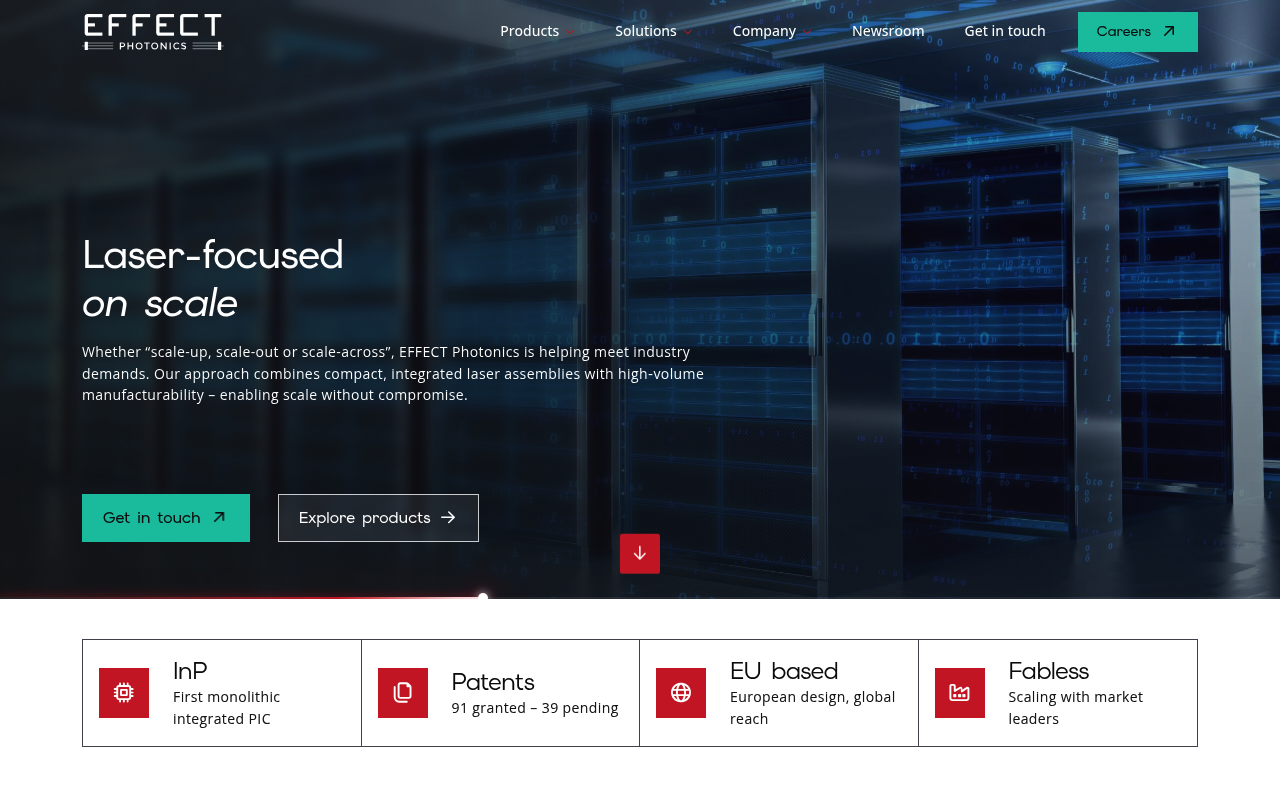1280x800 pixels.
Task: Click 'Scaling with market leaders' text
Action: (x=1076, y=708)
